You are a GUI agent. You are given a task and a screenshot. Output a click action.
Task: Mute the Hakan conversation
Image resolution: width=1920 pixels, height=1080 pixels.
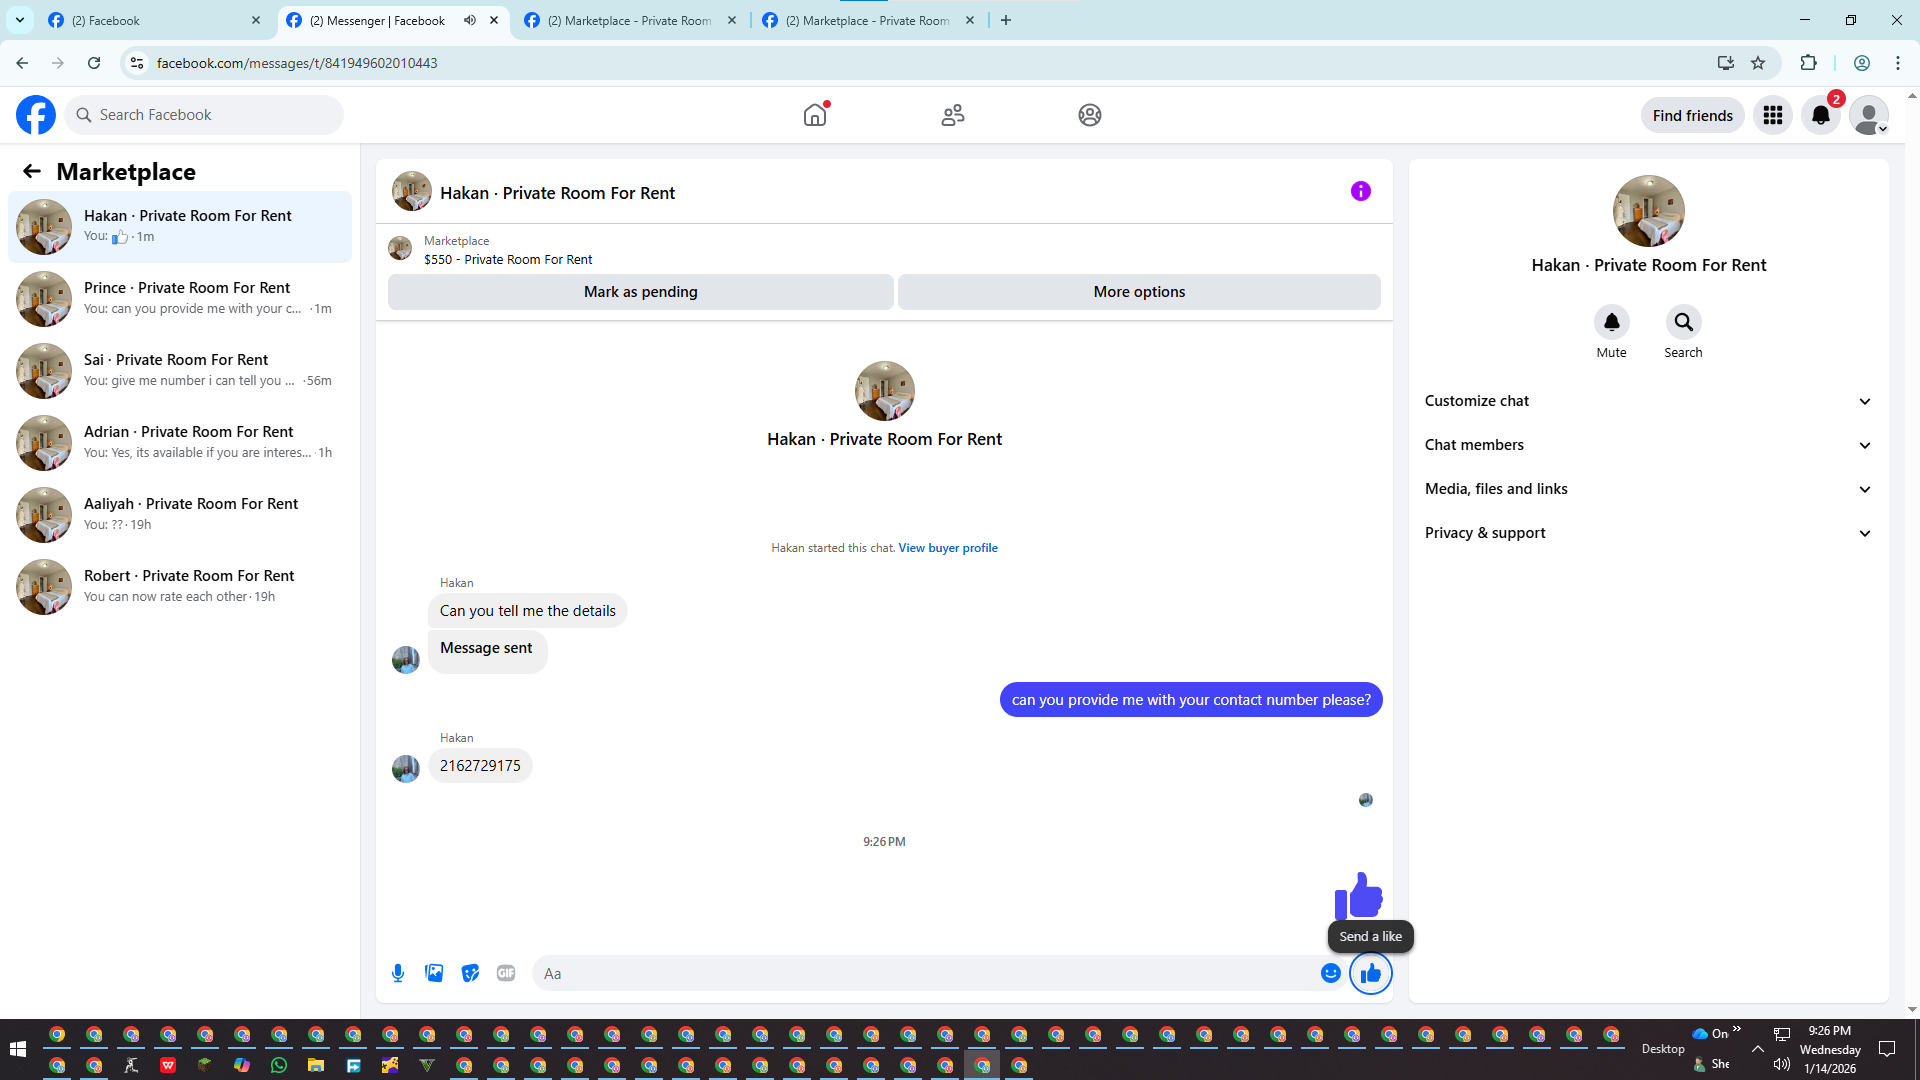[x=1611, y=322]
